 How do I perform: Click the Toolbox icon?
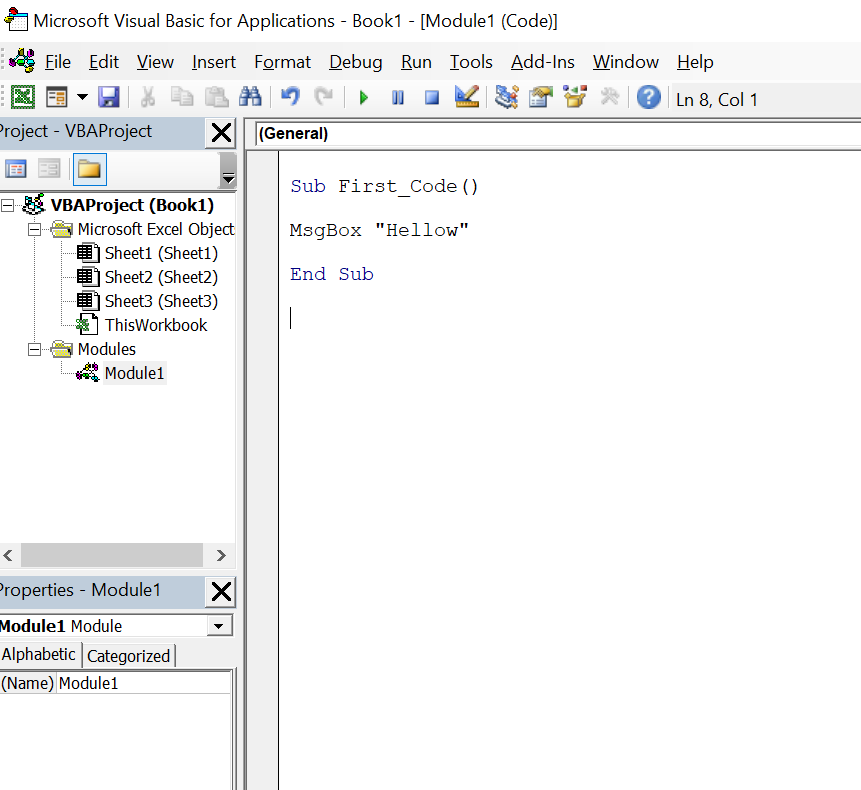(x=609, y=97)
